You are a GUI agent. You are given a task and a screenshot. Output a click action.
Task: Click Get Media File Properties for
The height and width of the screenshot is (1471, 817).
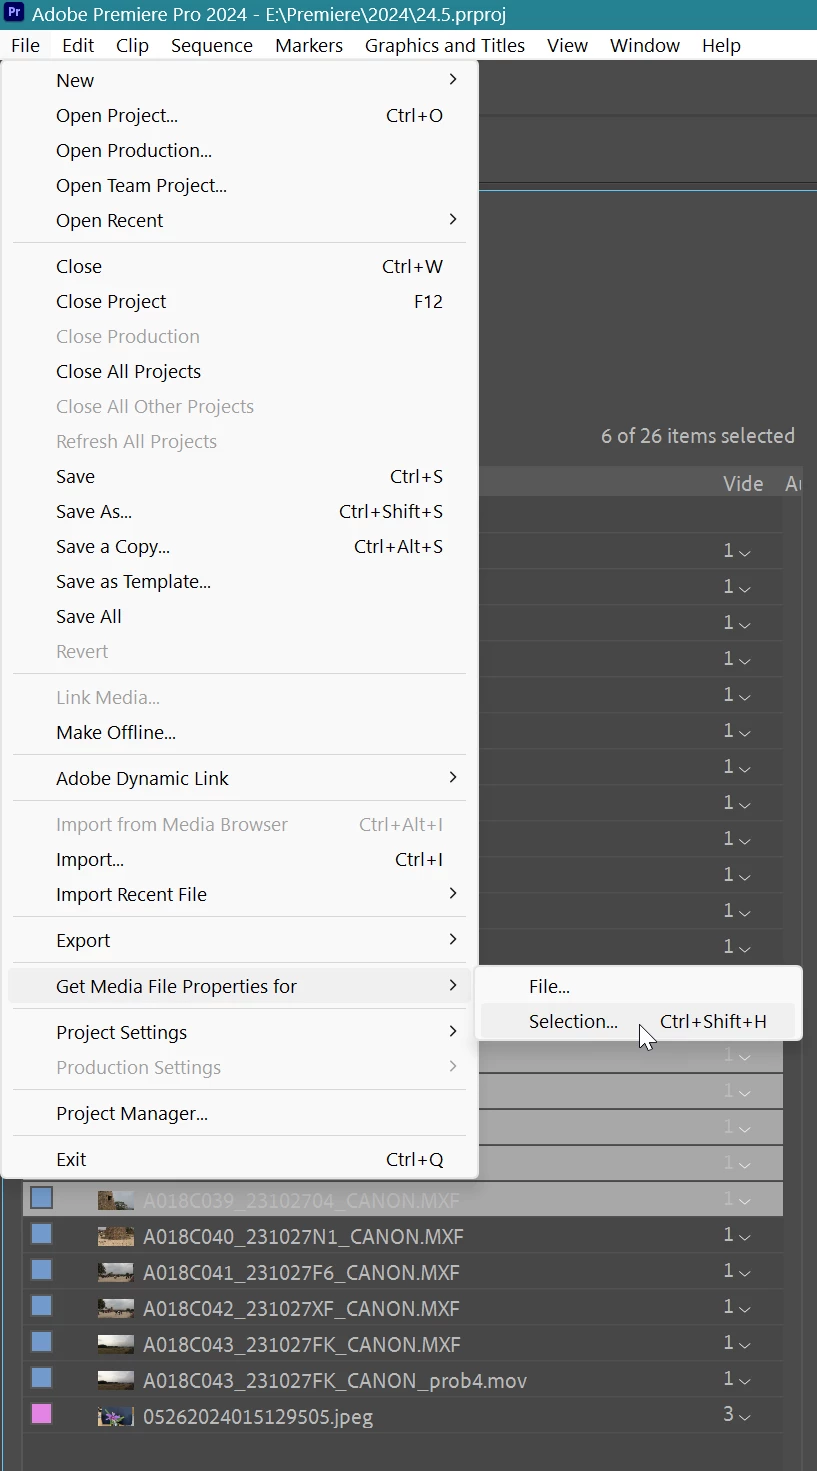coord(239,987)
